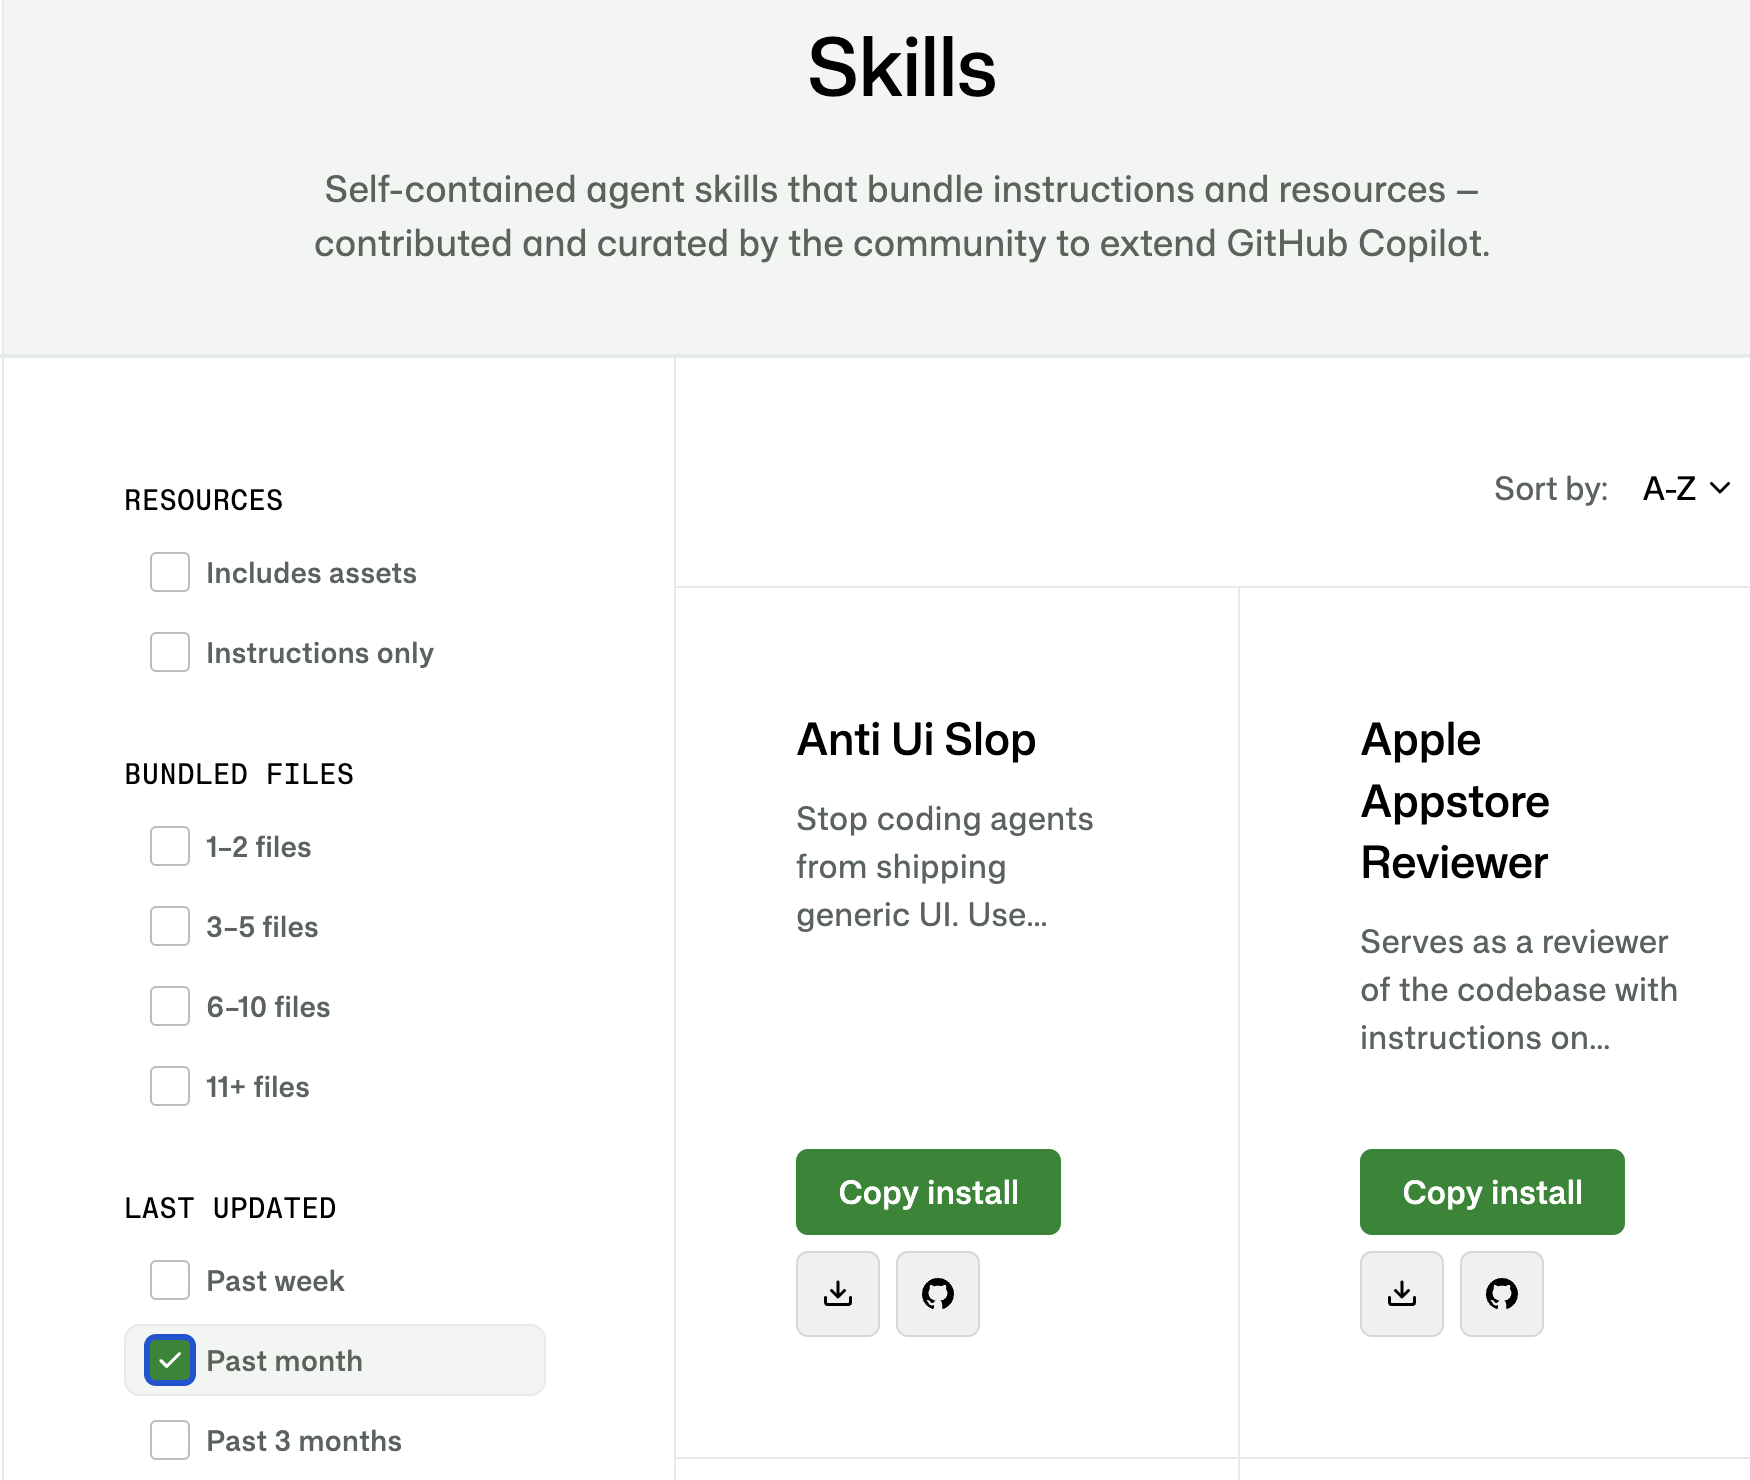
Task: Download the Apple Appstore Reviewer skill
Action: pos(1402,1294)
